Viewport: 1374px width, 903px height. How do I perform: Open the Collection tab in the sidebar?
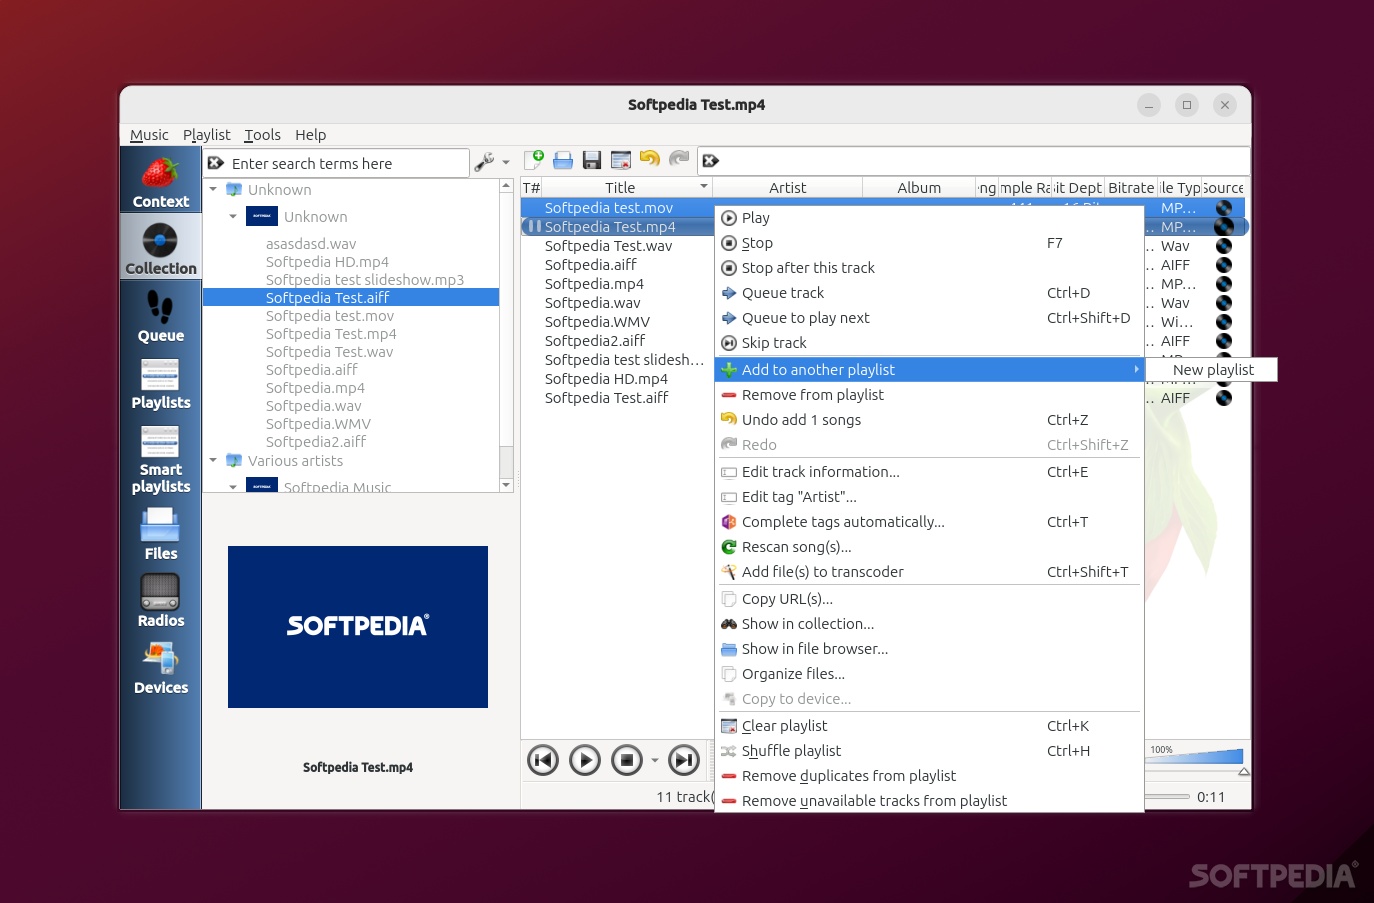pos(160,246)
